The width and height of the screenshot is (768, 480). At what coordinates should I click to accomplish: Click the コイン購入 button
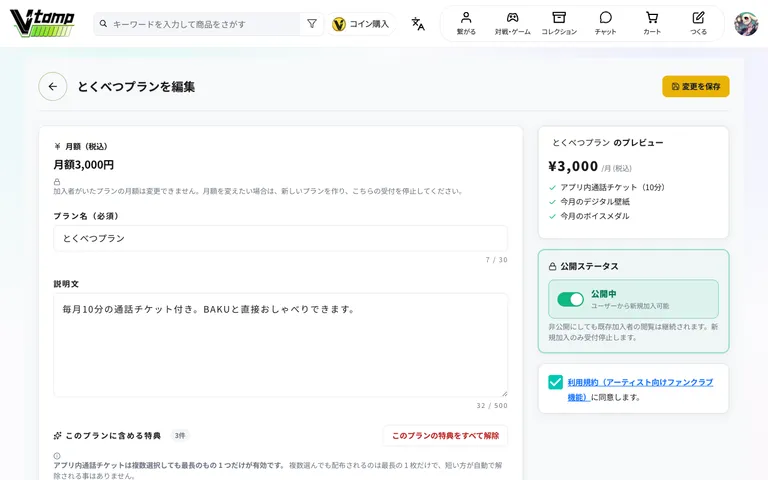click(360, 24)
